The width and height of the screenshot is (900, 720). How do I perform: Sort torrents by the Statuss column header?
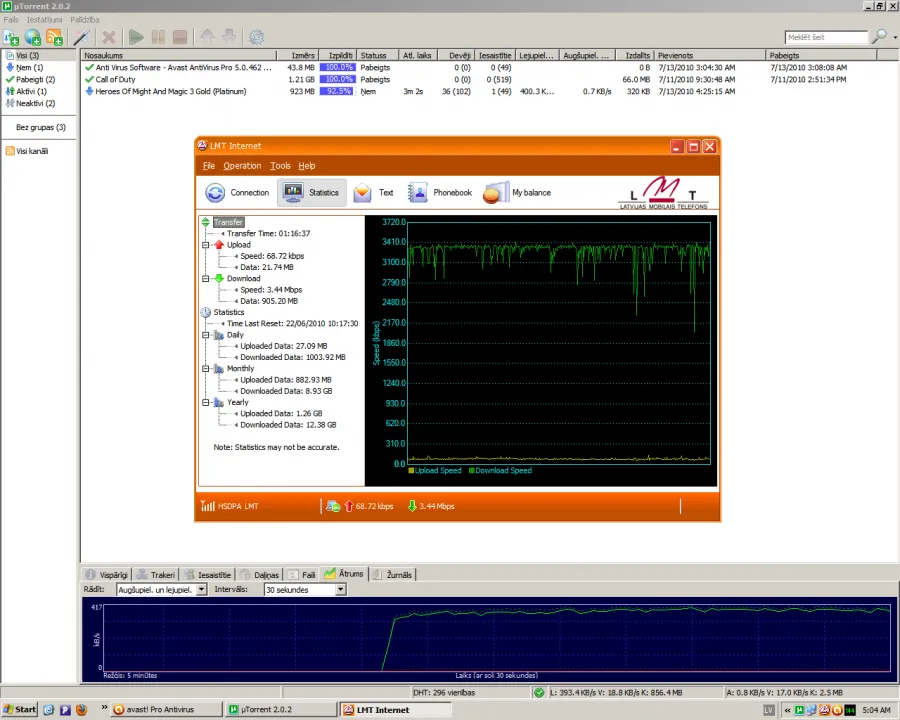378,56
